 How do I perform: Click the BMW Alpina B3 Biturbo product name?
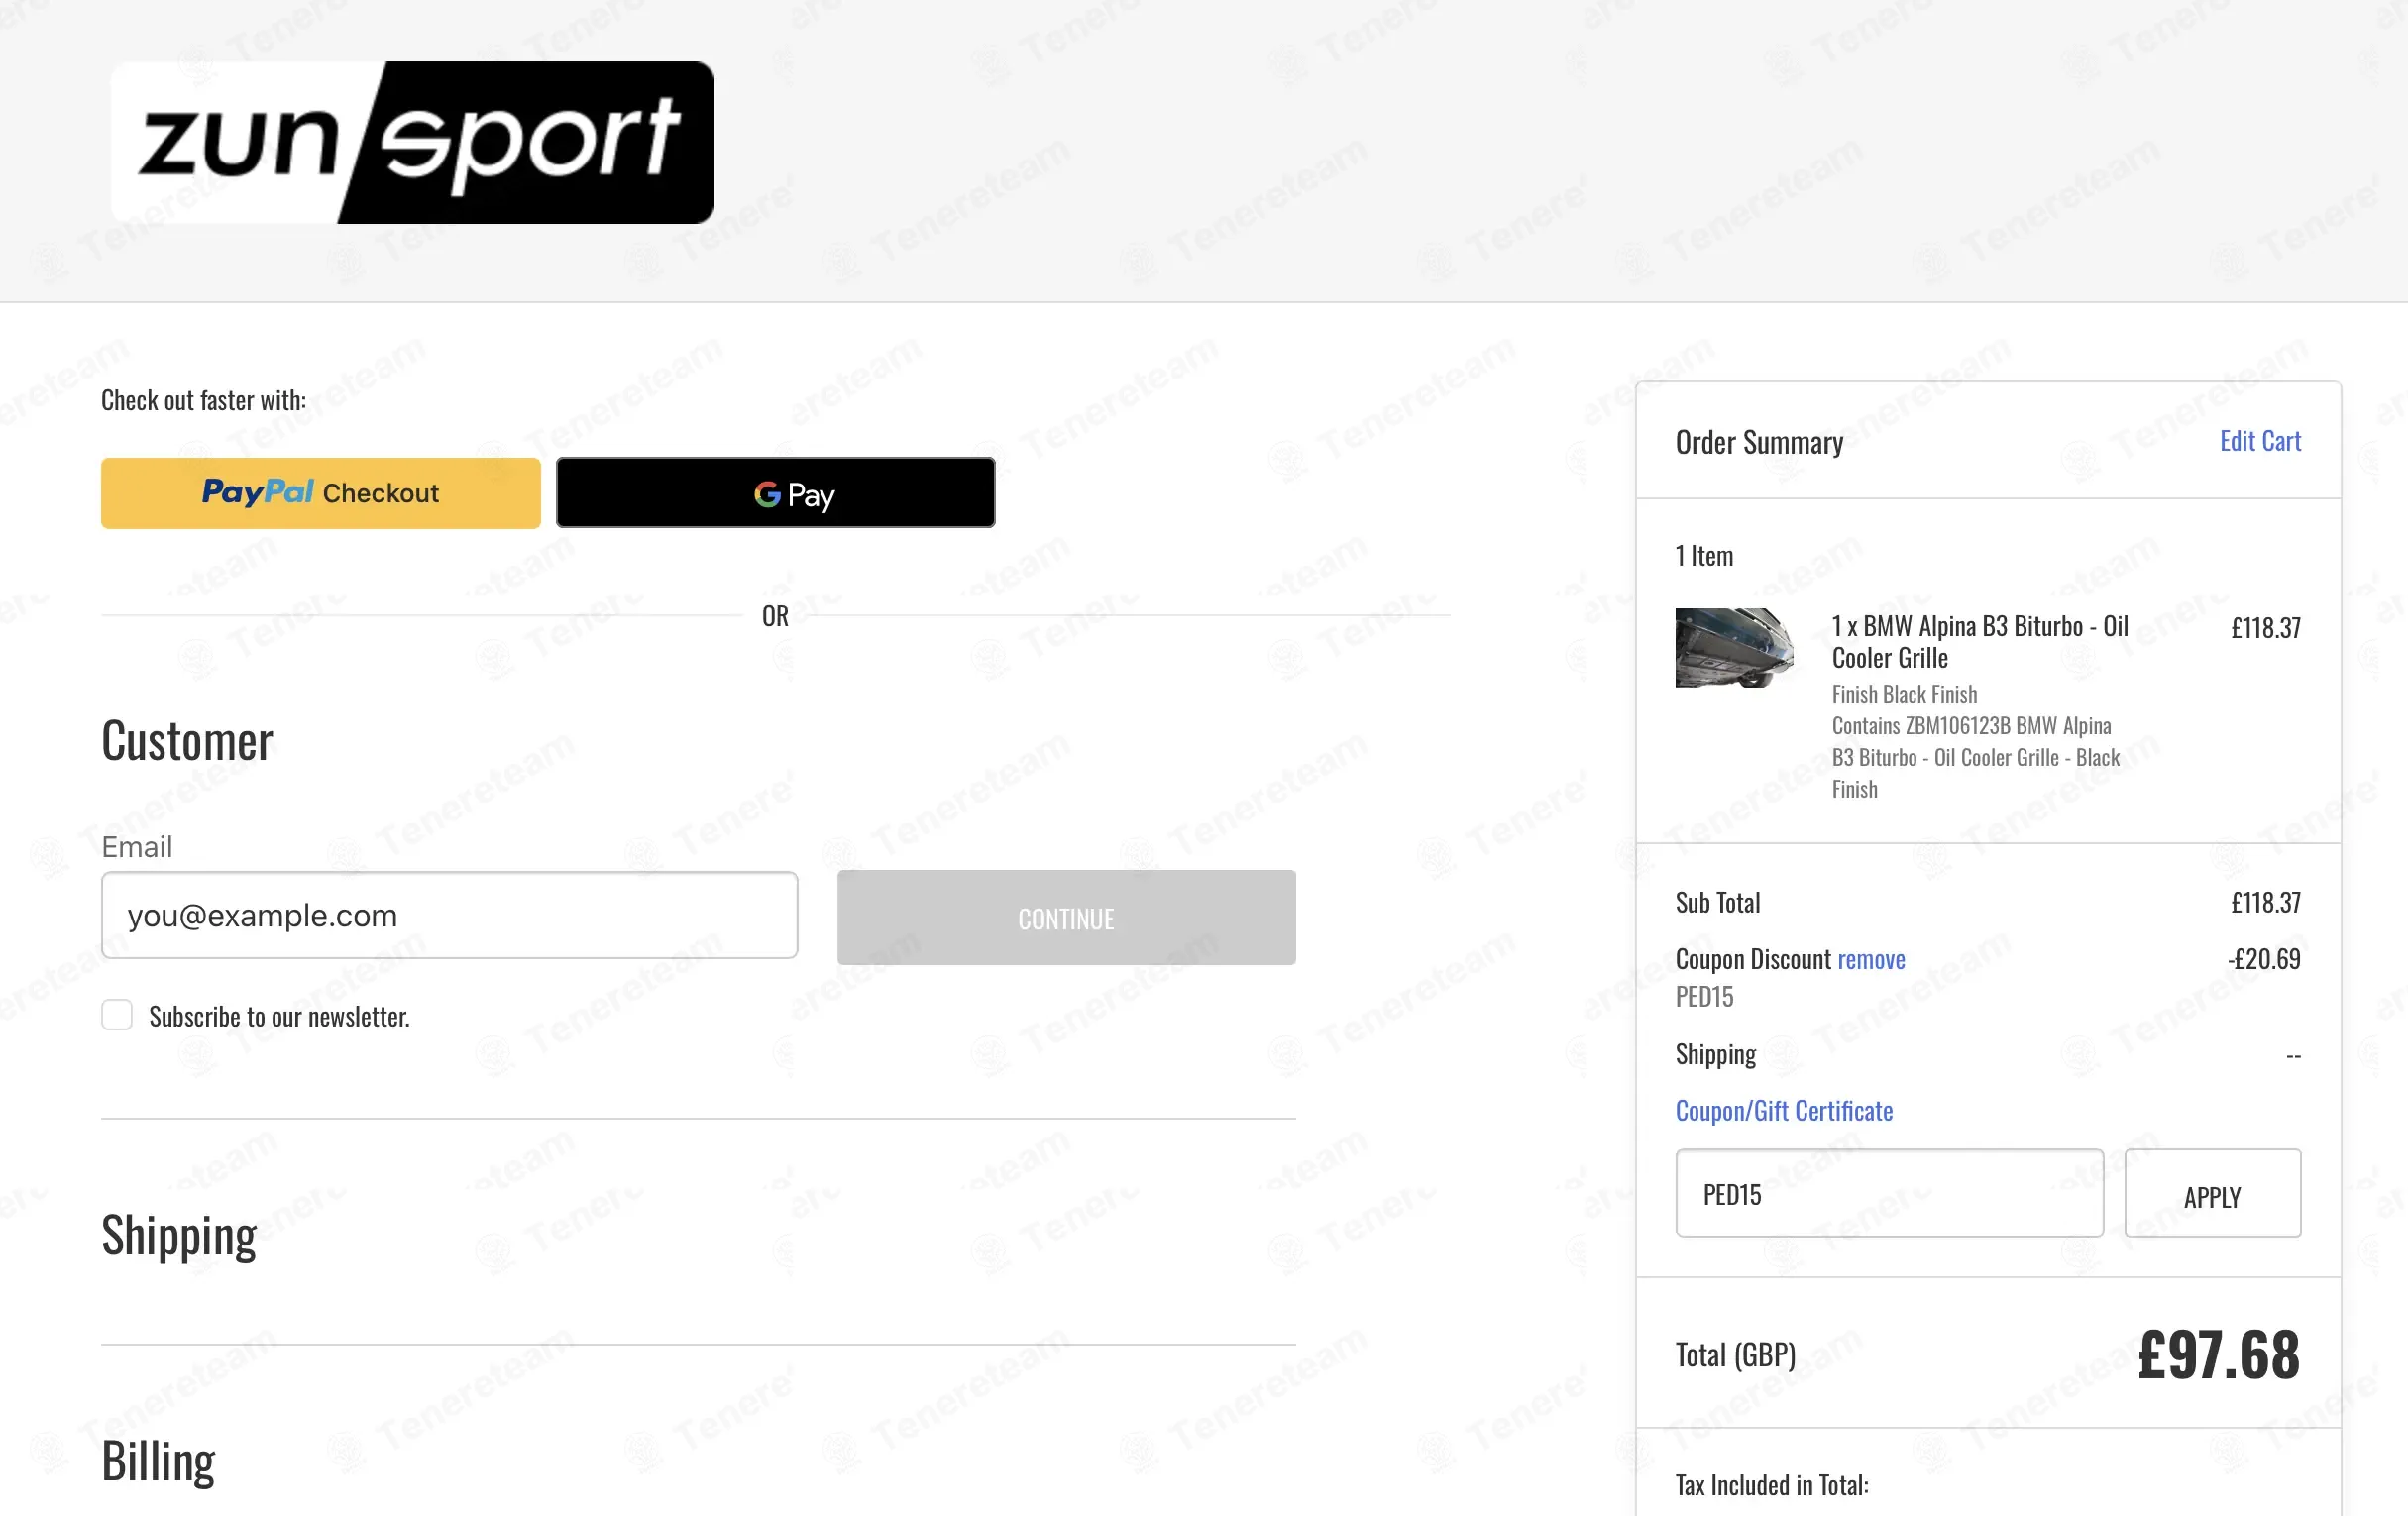[x=1979, y=642]
